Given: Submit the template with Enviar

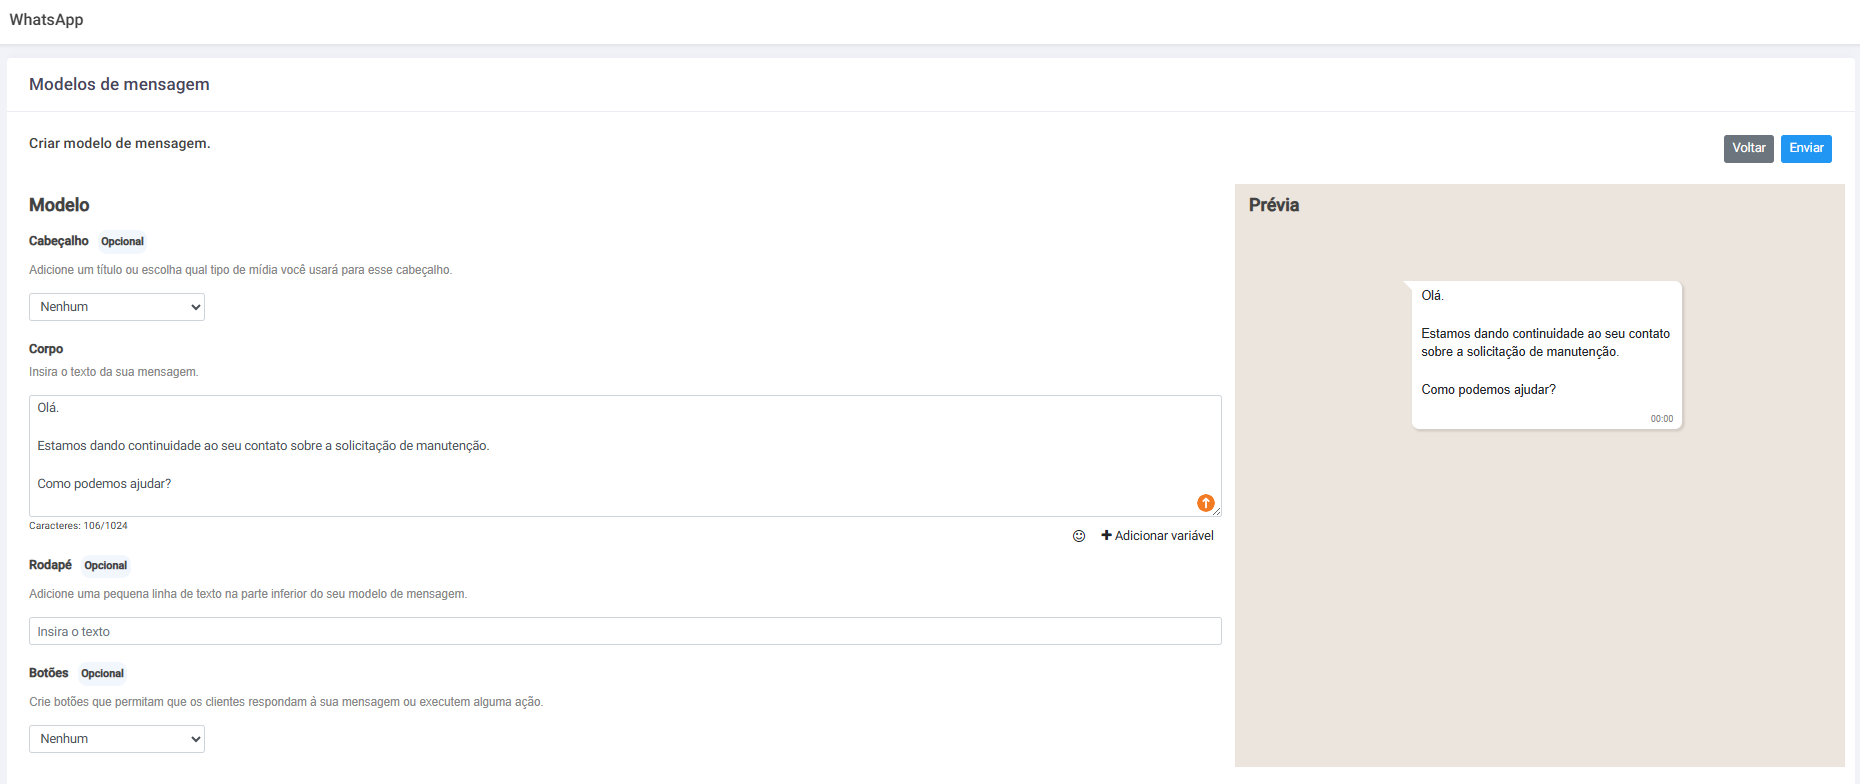Looking at the screenshot, I should (x=1805, y=148).
